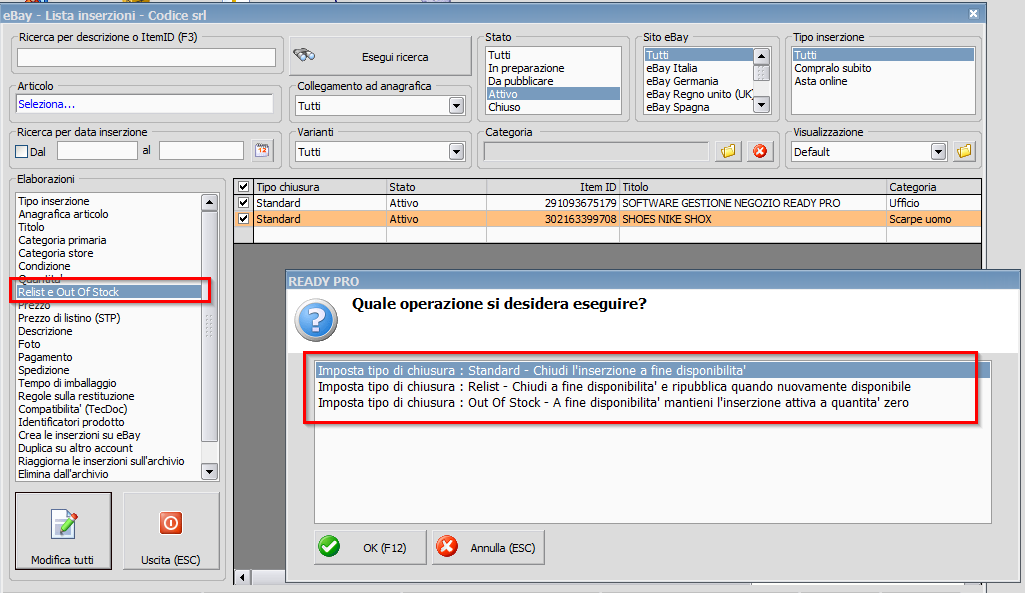The height and width of the screenshot is (593, 1025).
Task: Select the Standard closure type option
Action: pos(652,371)
